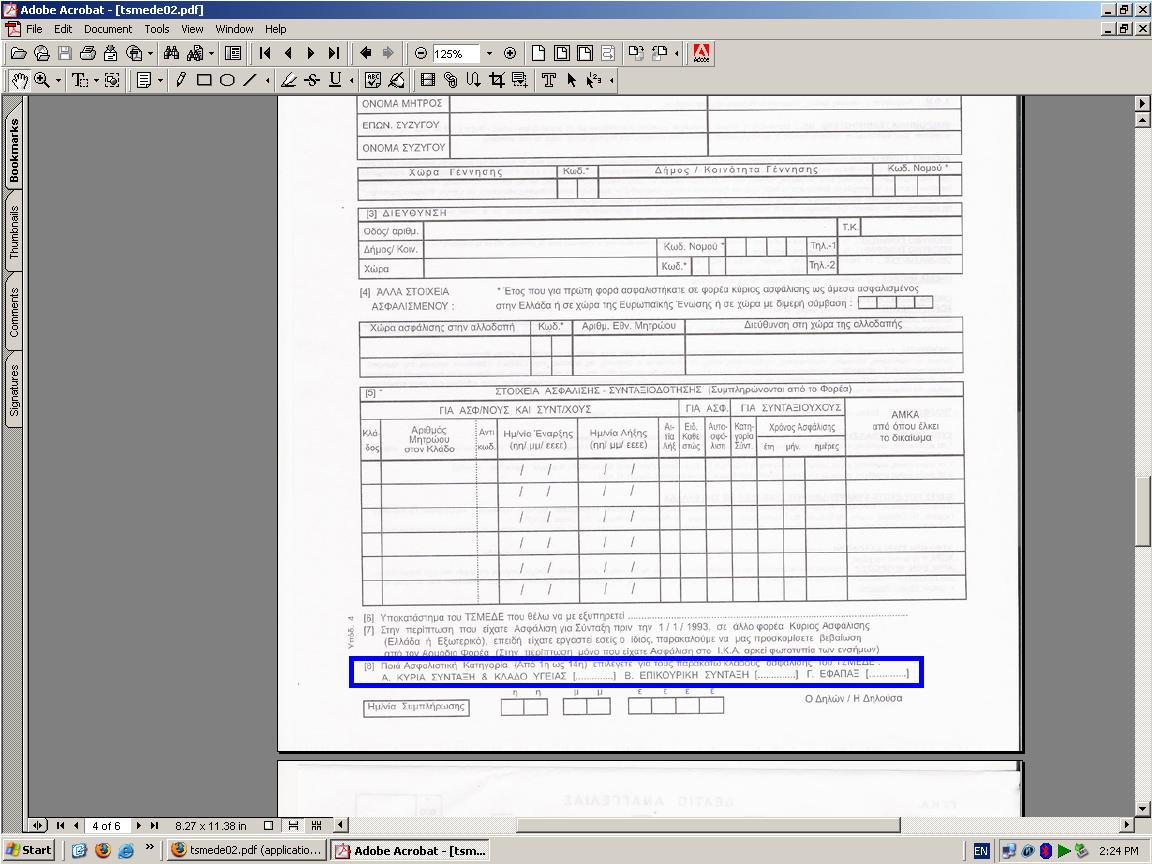Viewport: 1152px width, 864px height.
Task: Click the Open file icon
Action: (18, 53)
